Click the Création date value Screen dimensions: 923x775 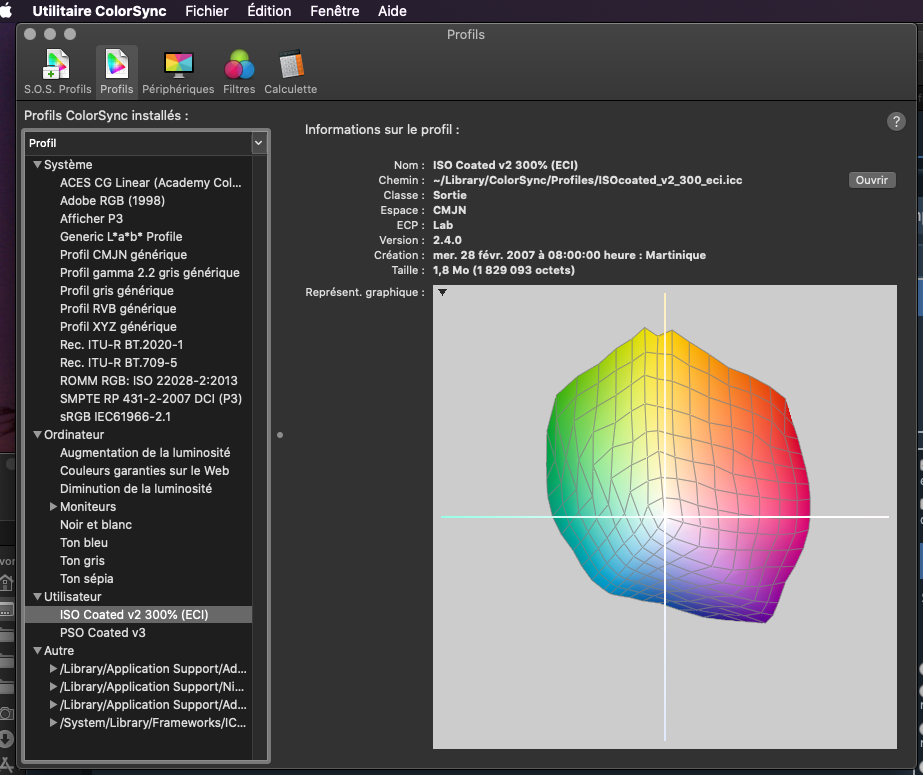[x=569, y=255]
